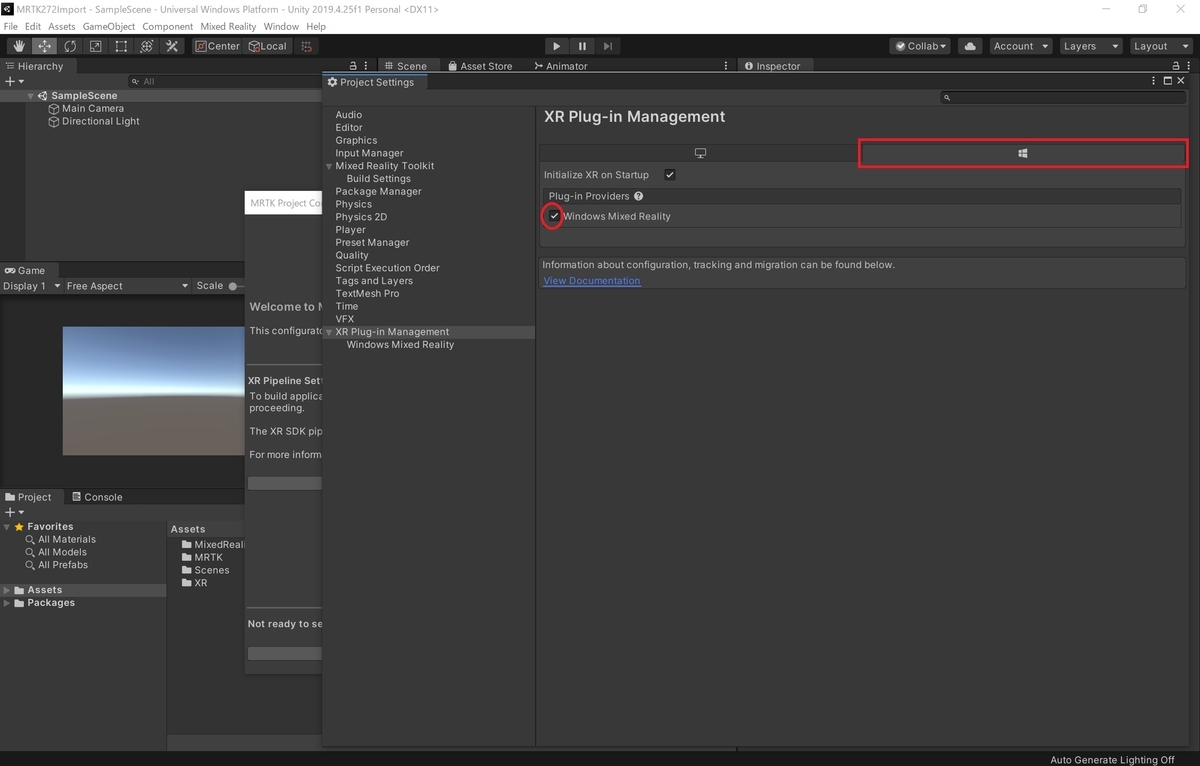This screenshot has width=1200, height=766.
Task: Open Player settings category
Action: coord(351,230)
